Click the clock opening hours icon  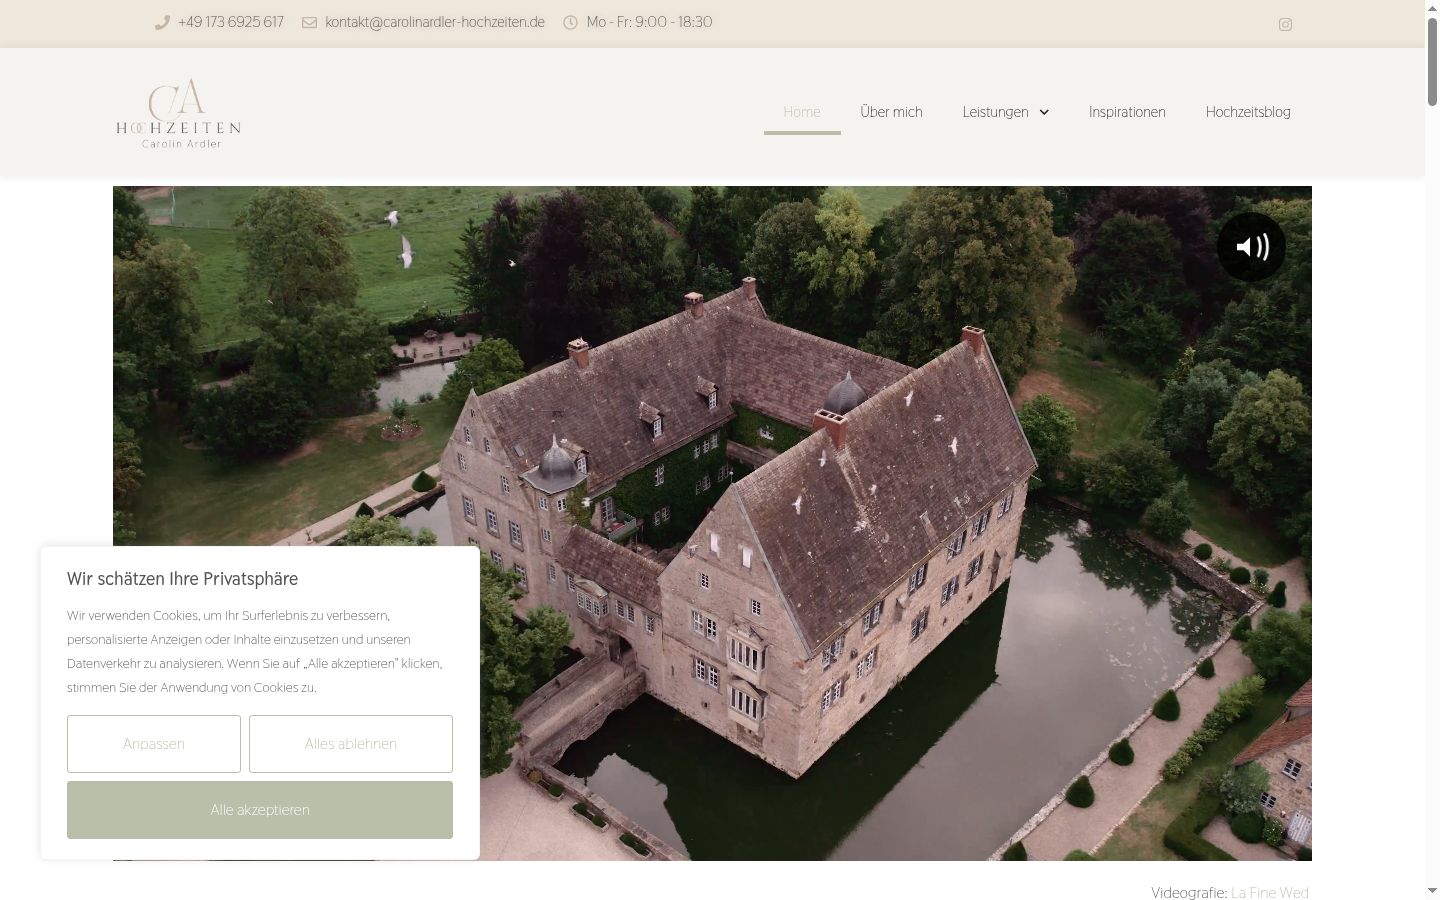pos(570,22)
